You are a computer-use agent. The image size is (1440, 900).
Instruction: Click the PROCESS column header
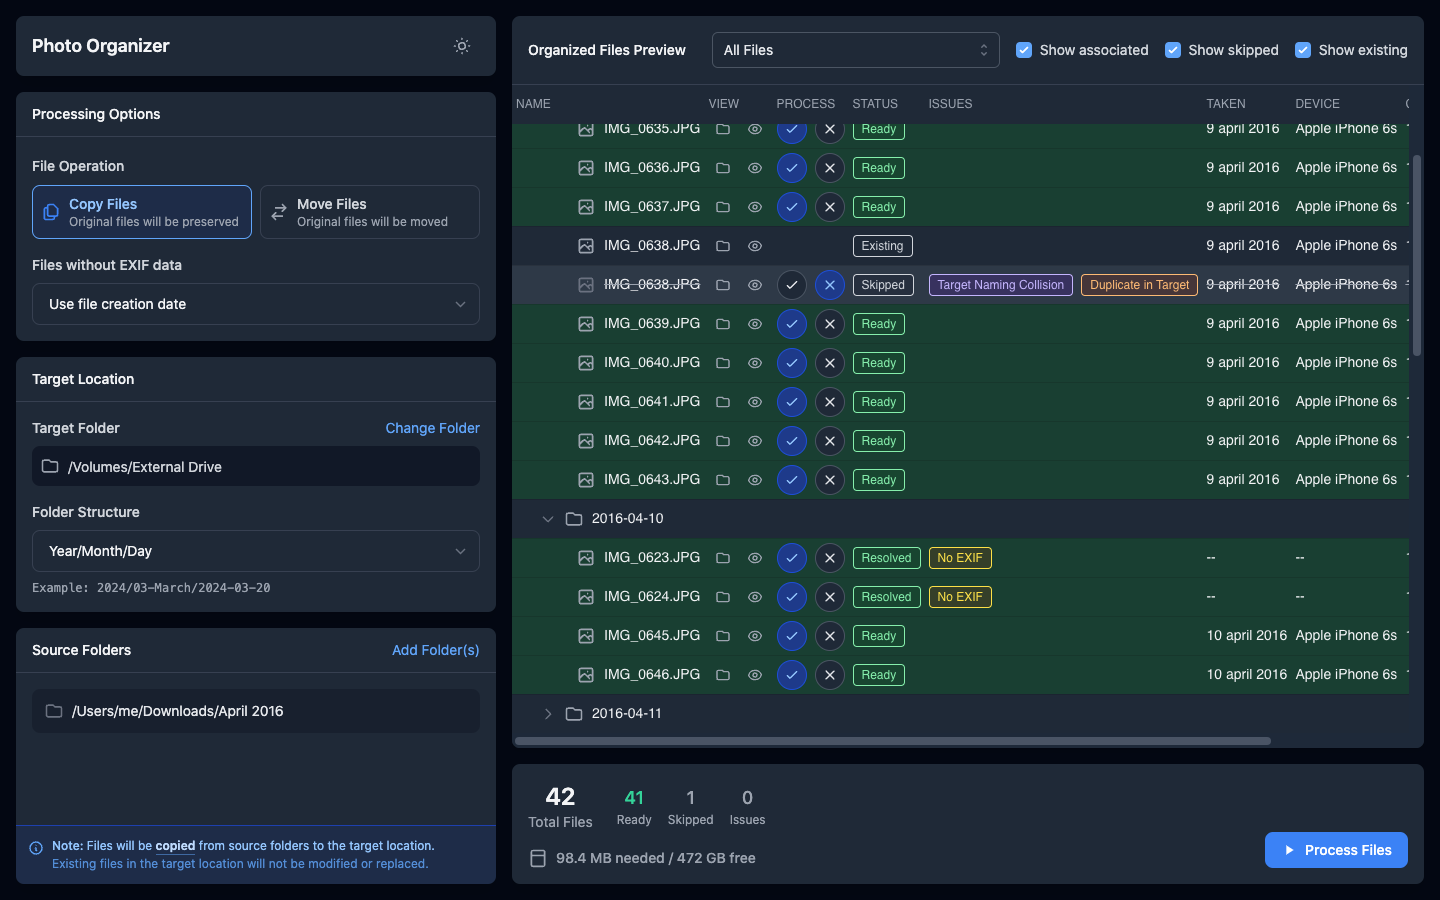tap(805, 104)
